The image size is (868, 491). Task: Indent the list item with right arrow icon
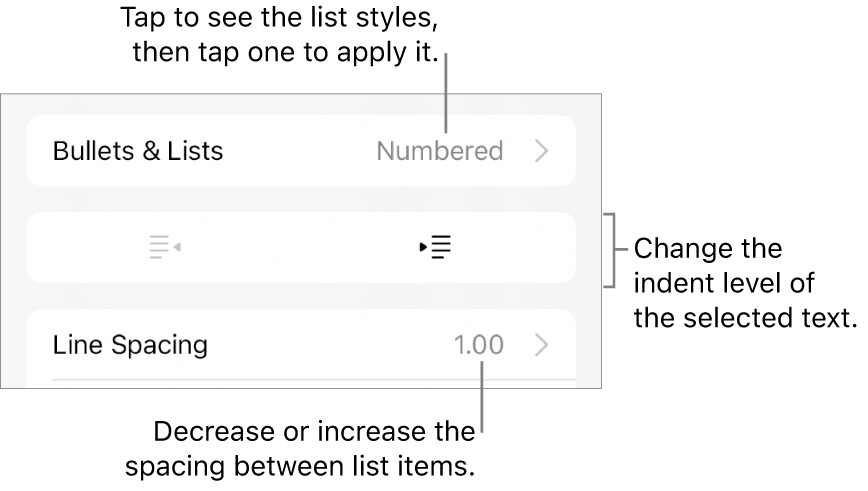tap(436, 247)
